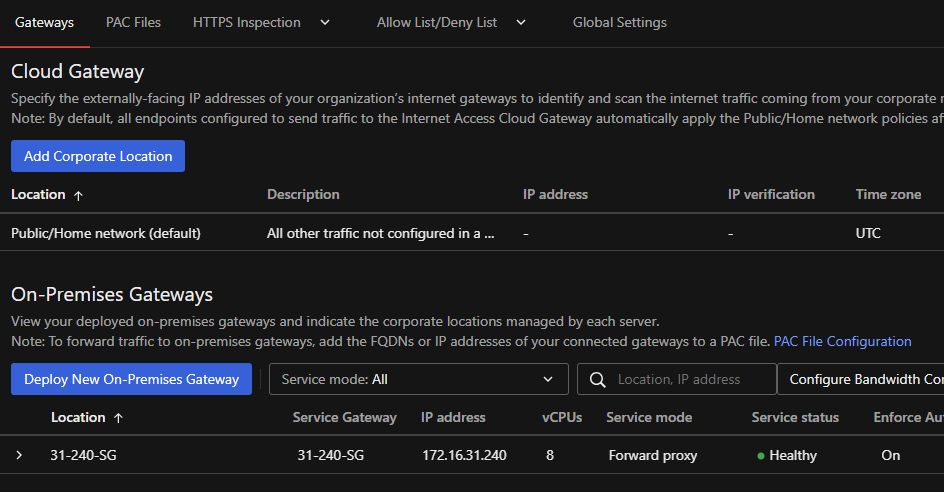The width and height of the screenshot is (944, 492).
Task: Click the IP address 172.16.31.240 cell
Action: (x=463, y=455)
